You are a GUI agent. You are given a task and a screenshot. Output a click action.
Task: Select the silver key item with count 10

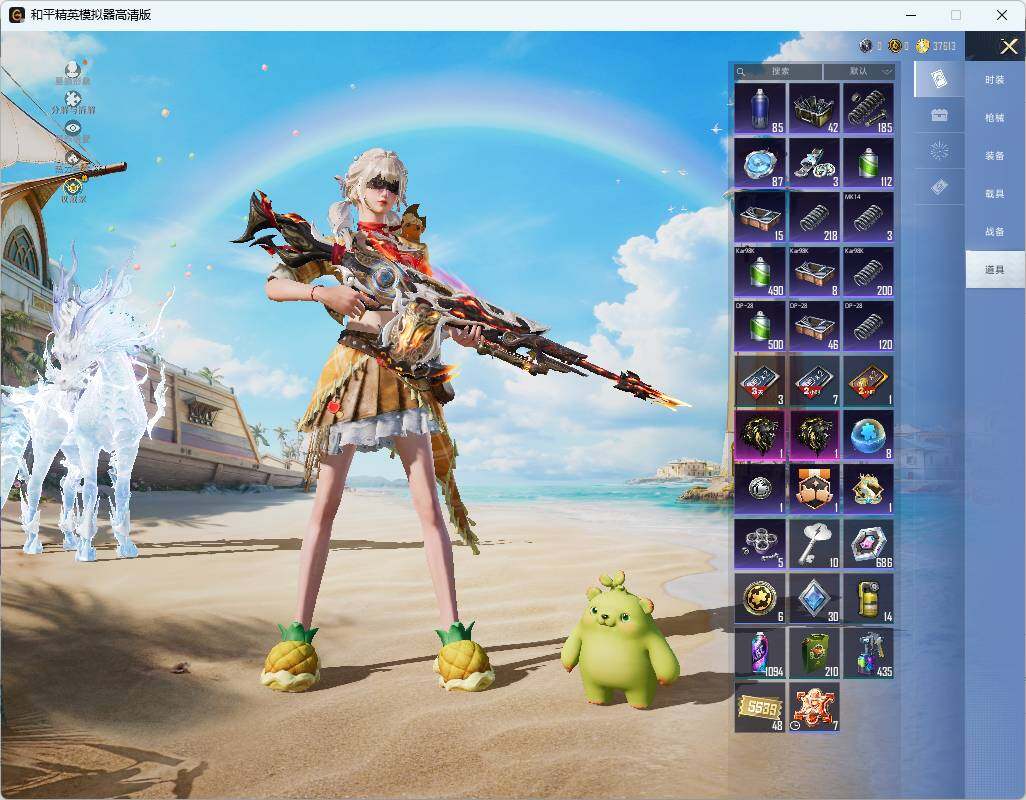click(x=814, y=544)
